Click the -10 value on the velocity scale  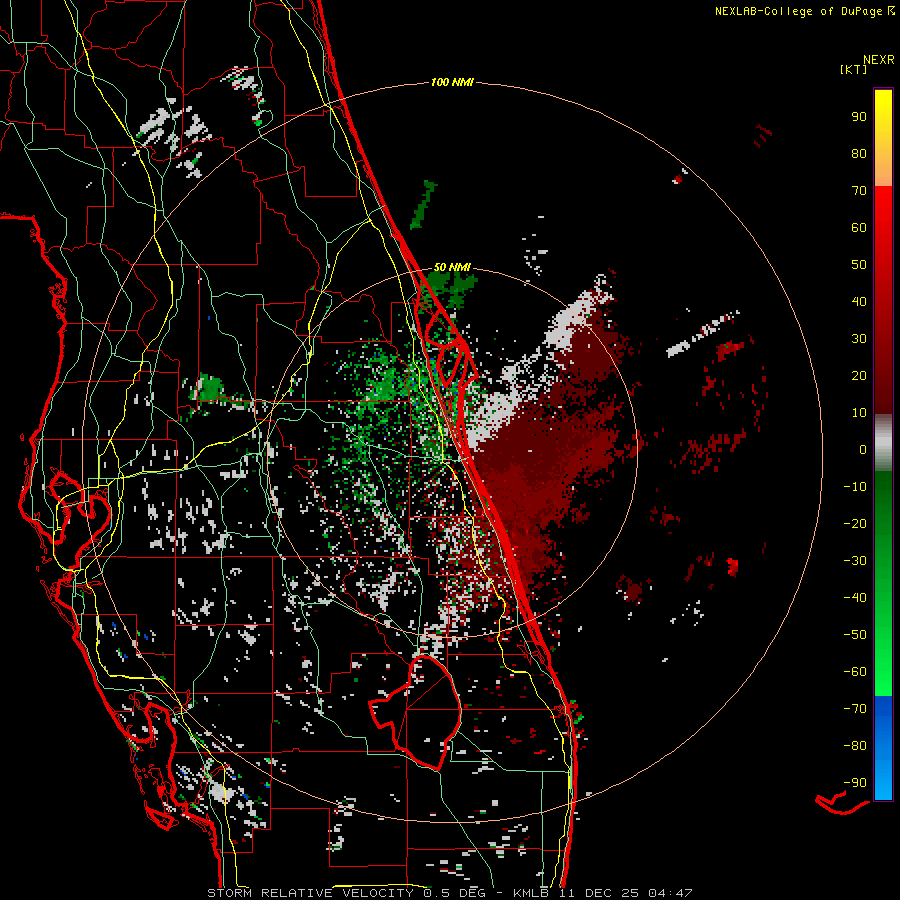855,487
